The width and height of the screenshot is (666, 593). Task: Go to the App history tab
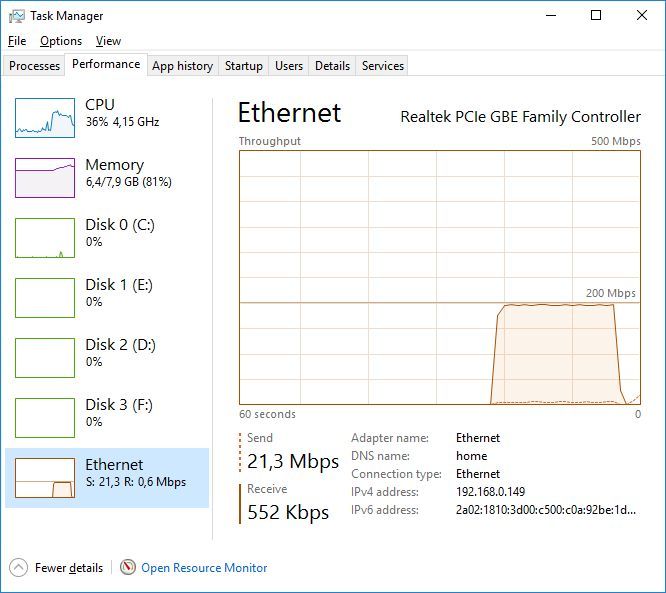point(182,66)
